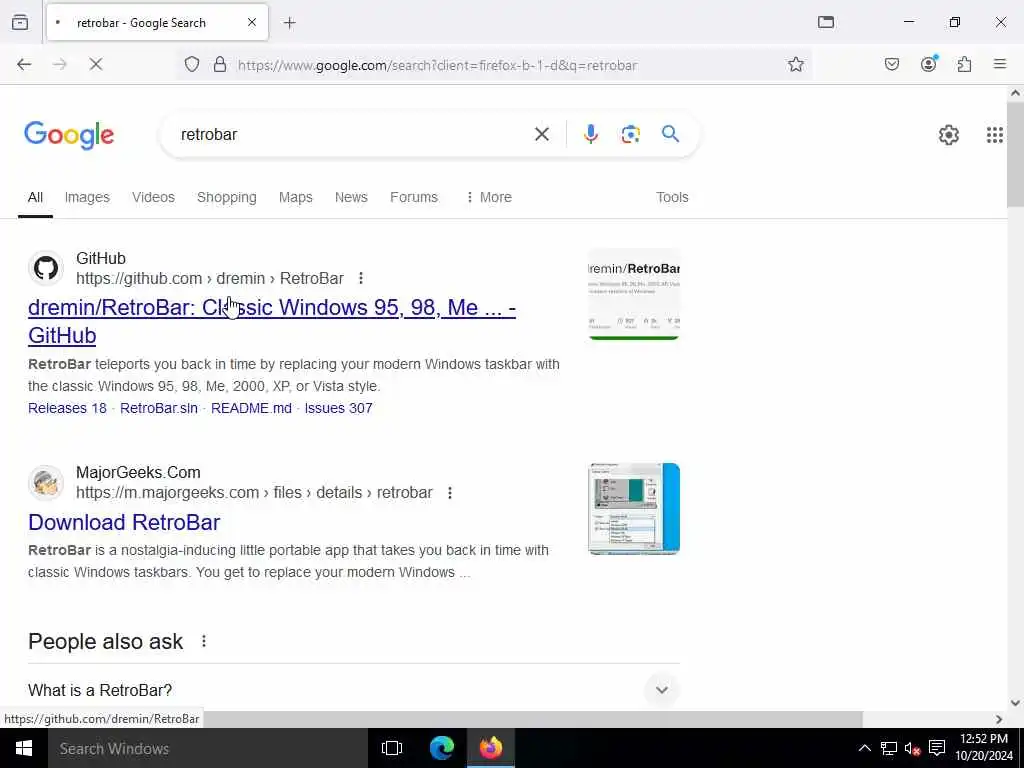Viewport: 1024px width, 768px height.
Task: Bookmark this page with star icon
Action: [795, 64]
